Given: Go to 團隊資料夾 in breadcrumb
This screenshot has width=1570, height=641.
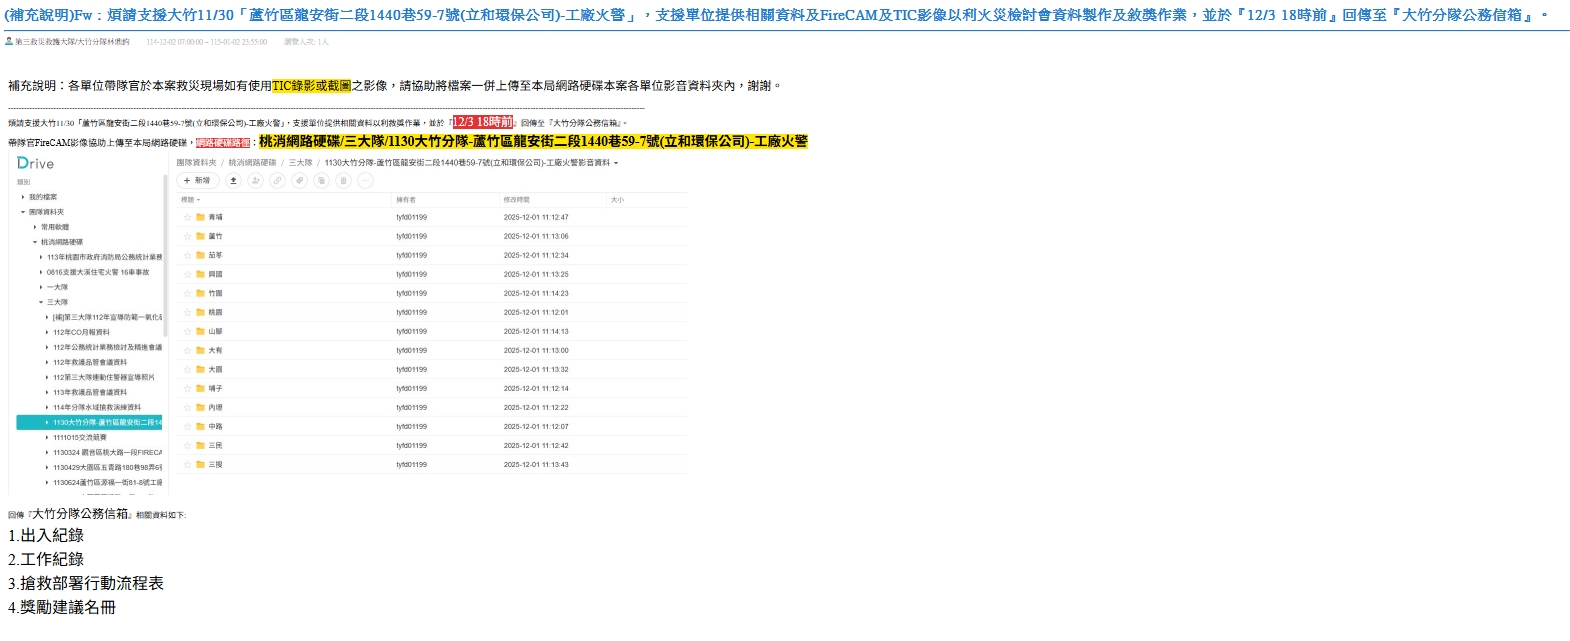Looking at the screenshot, I should click(x=196, y=163).
